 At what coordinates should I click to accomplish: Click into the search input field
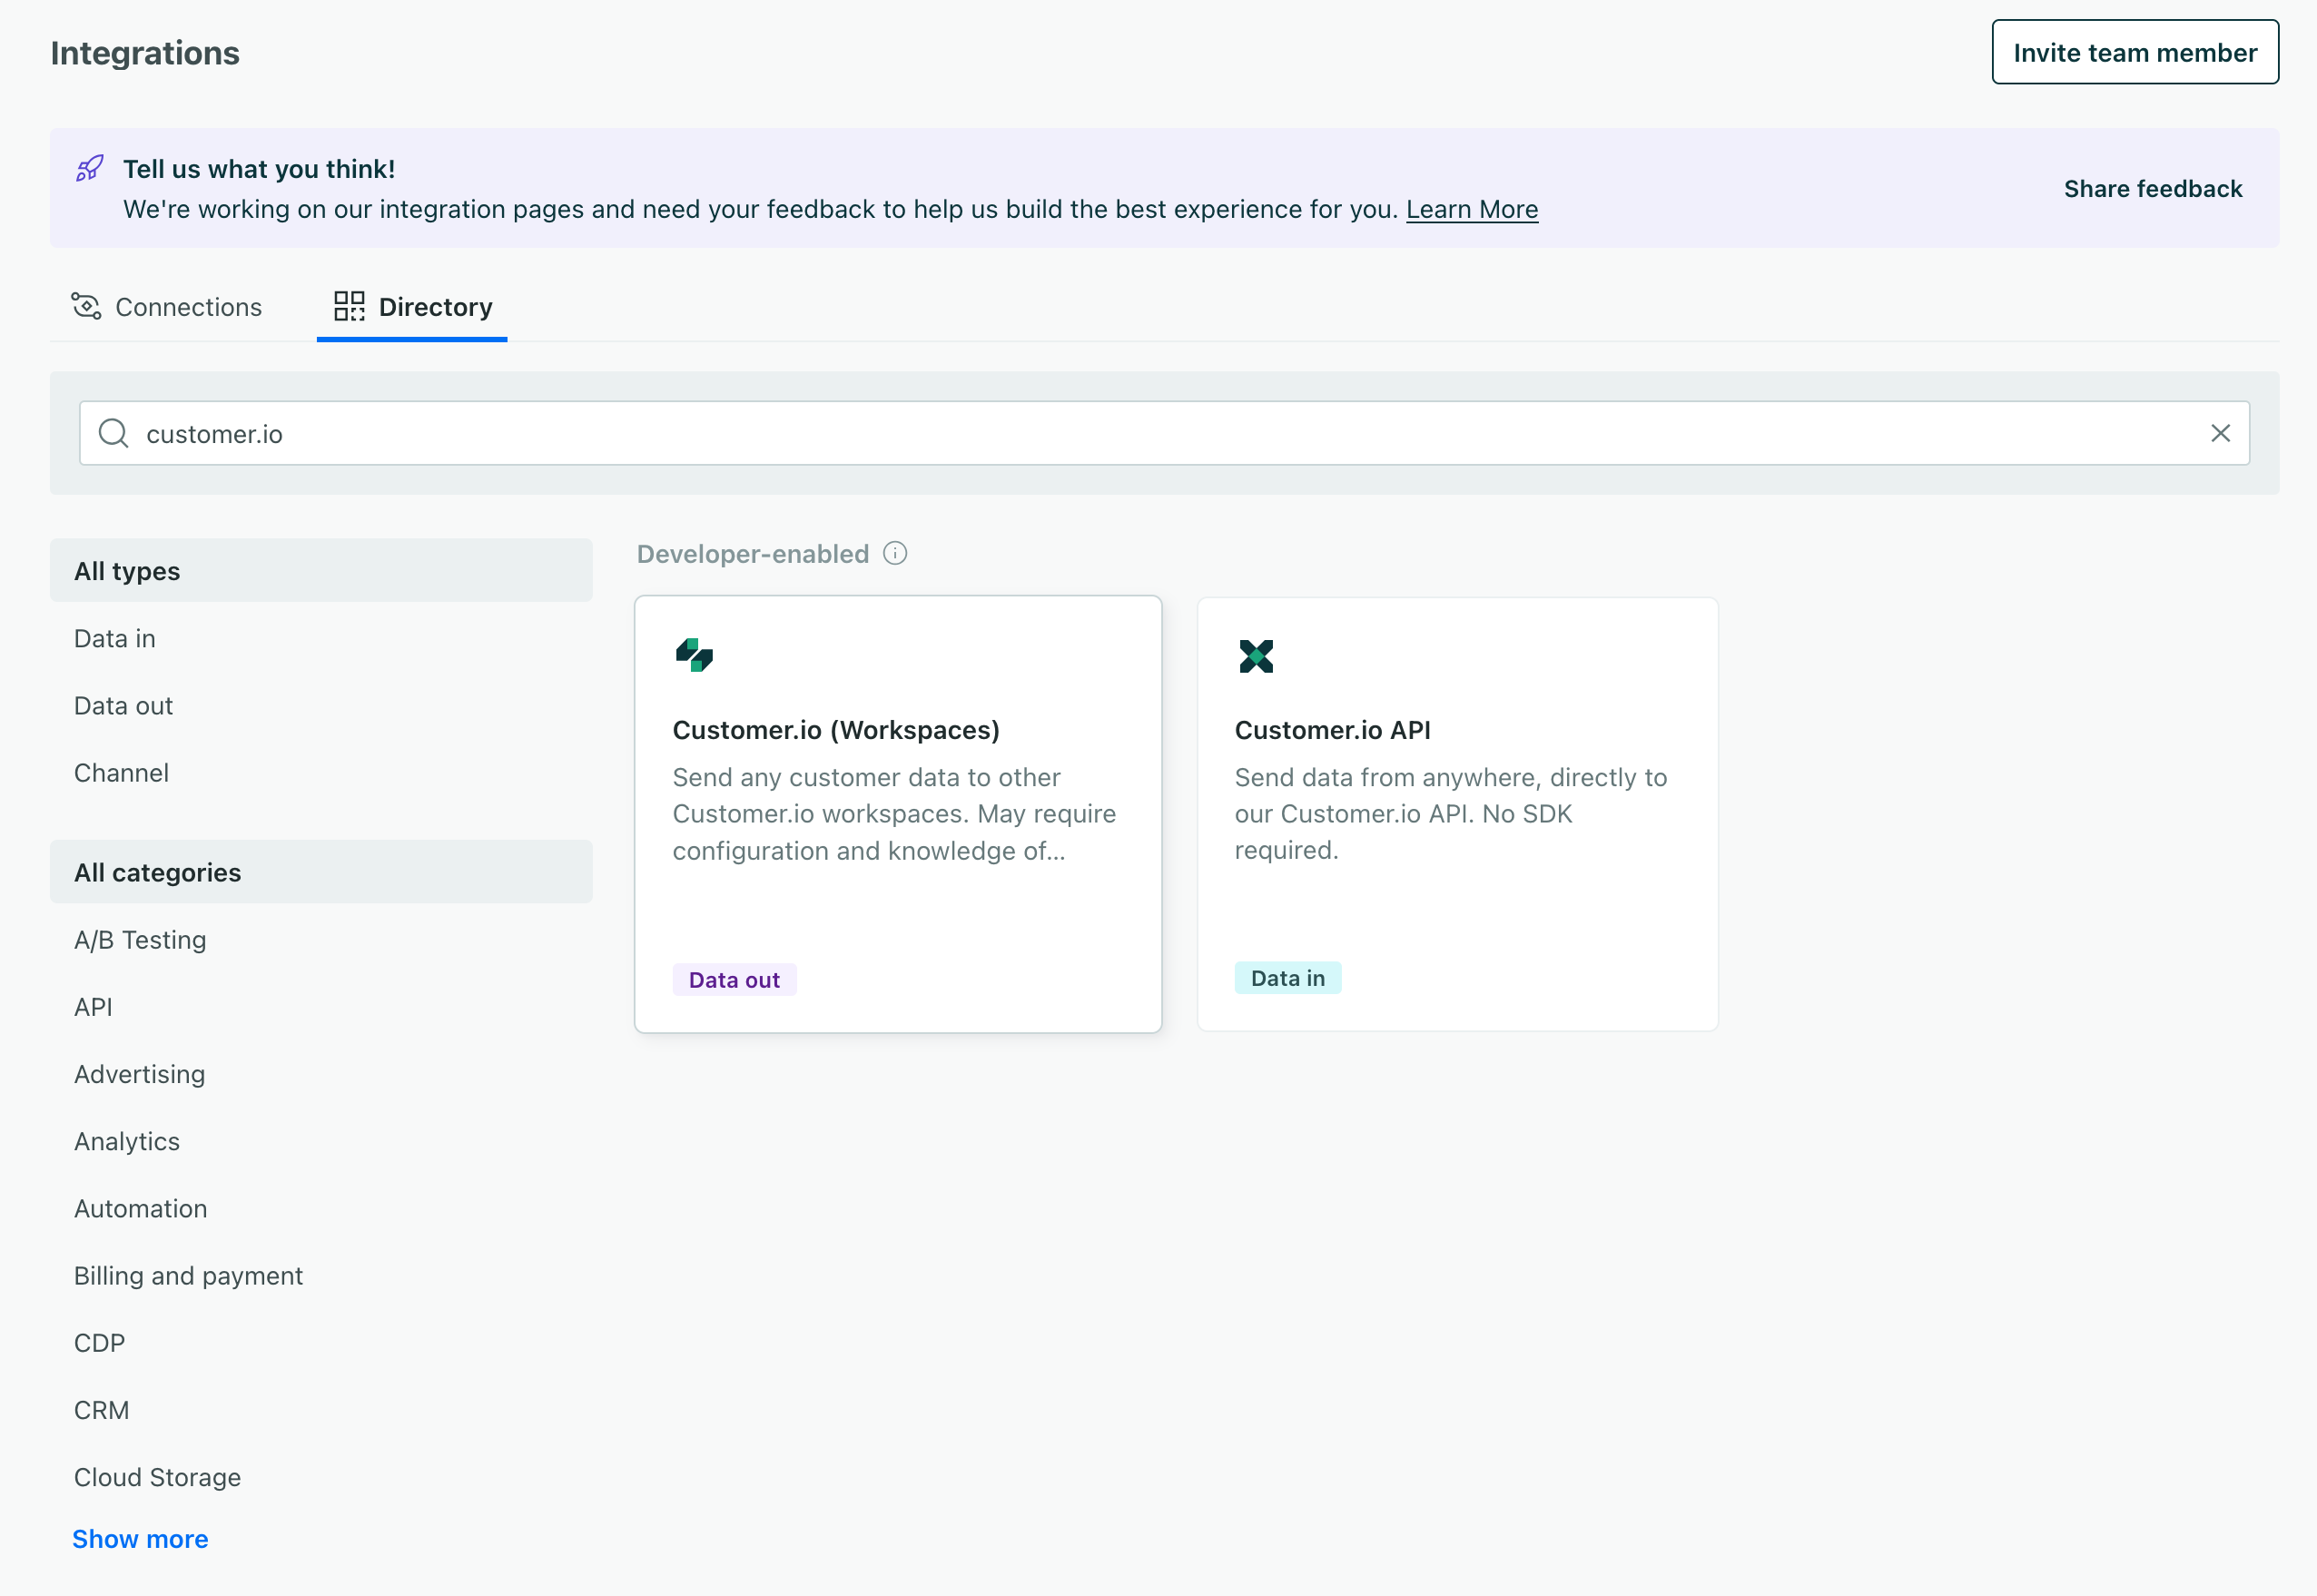coord(700,433)
